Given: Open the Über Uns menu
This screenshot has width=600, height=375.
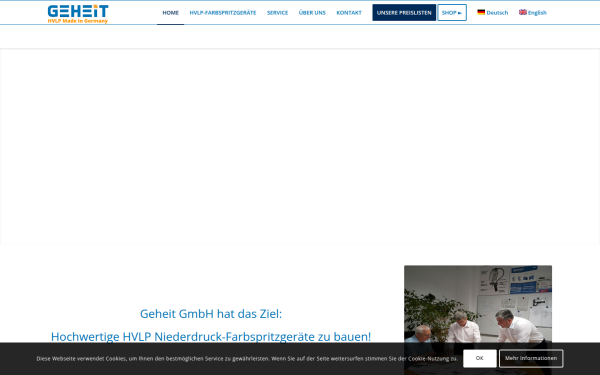Looking at the screenshot, I should click(312, 13).
